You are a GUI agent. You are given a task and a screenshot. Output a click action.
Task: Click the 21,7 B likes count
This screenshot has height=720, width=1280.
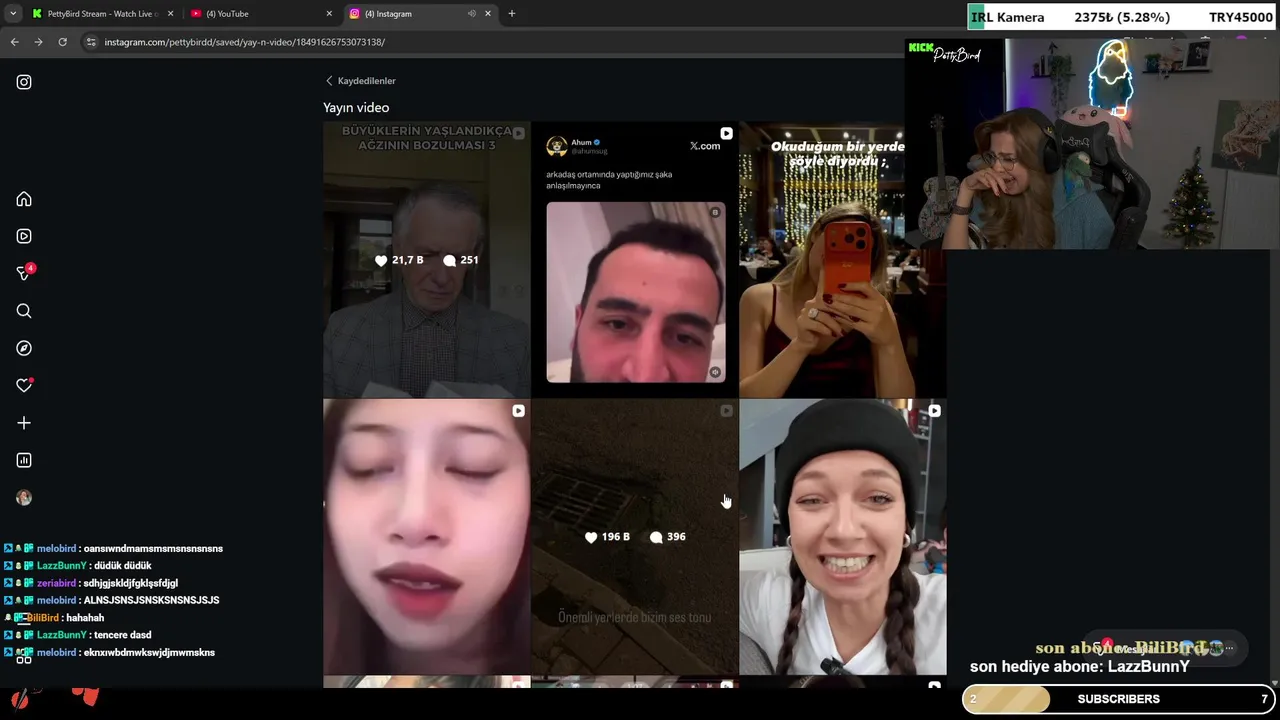(399, 260)
